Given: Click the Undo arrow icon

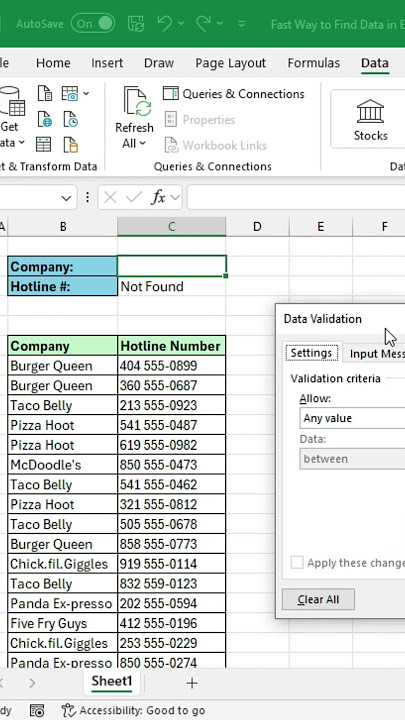Looking at the screenshot, I should [164, 23].
